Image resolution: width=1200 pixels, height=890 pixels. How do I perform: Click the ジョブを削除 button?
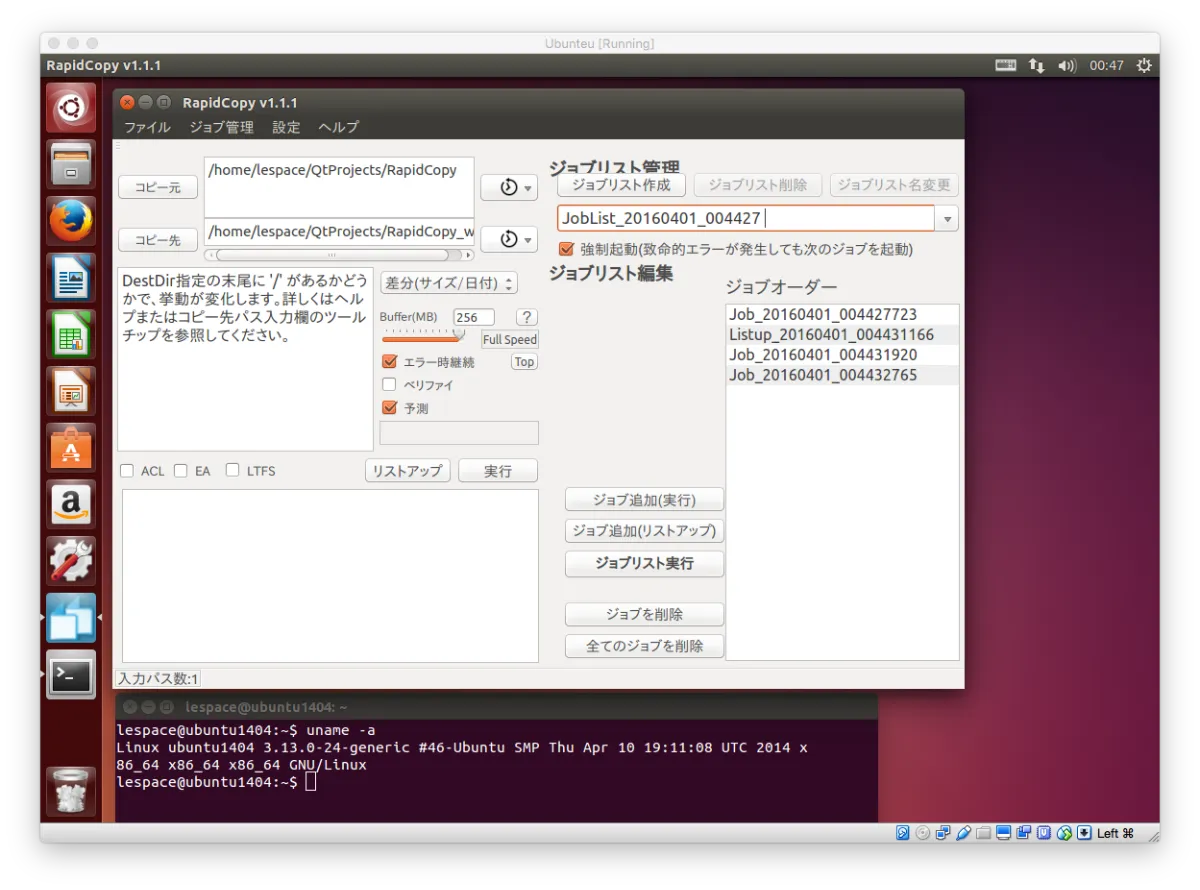(644, 614)
